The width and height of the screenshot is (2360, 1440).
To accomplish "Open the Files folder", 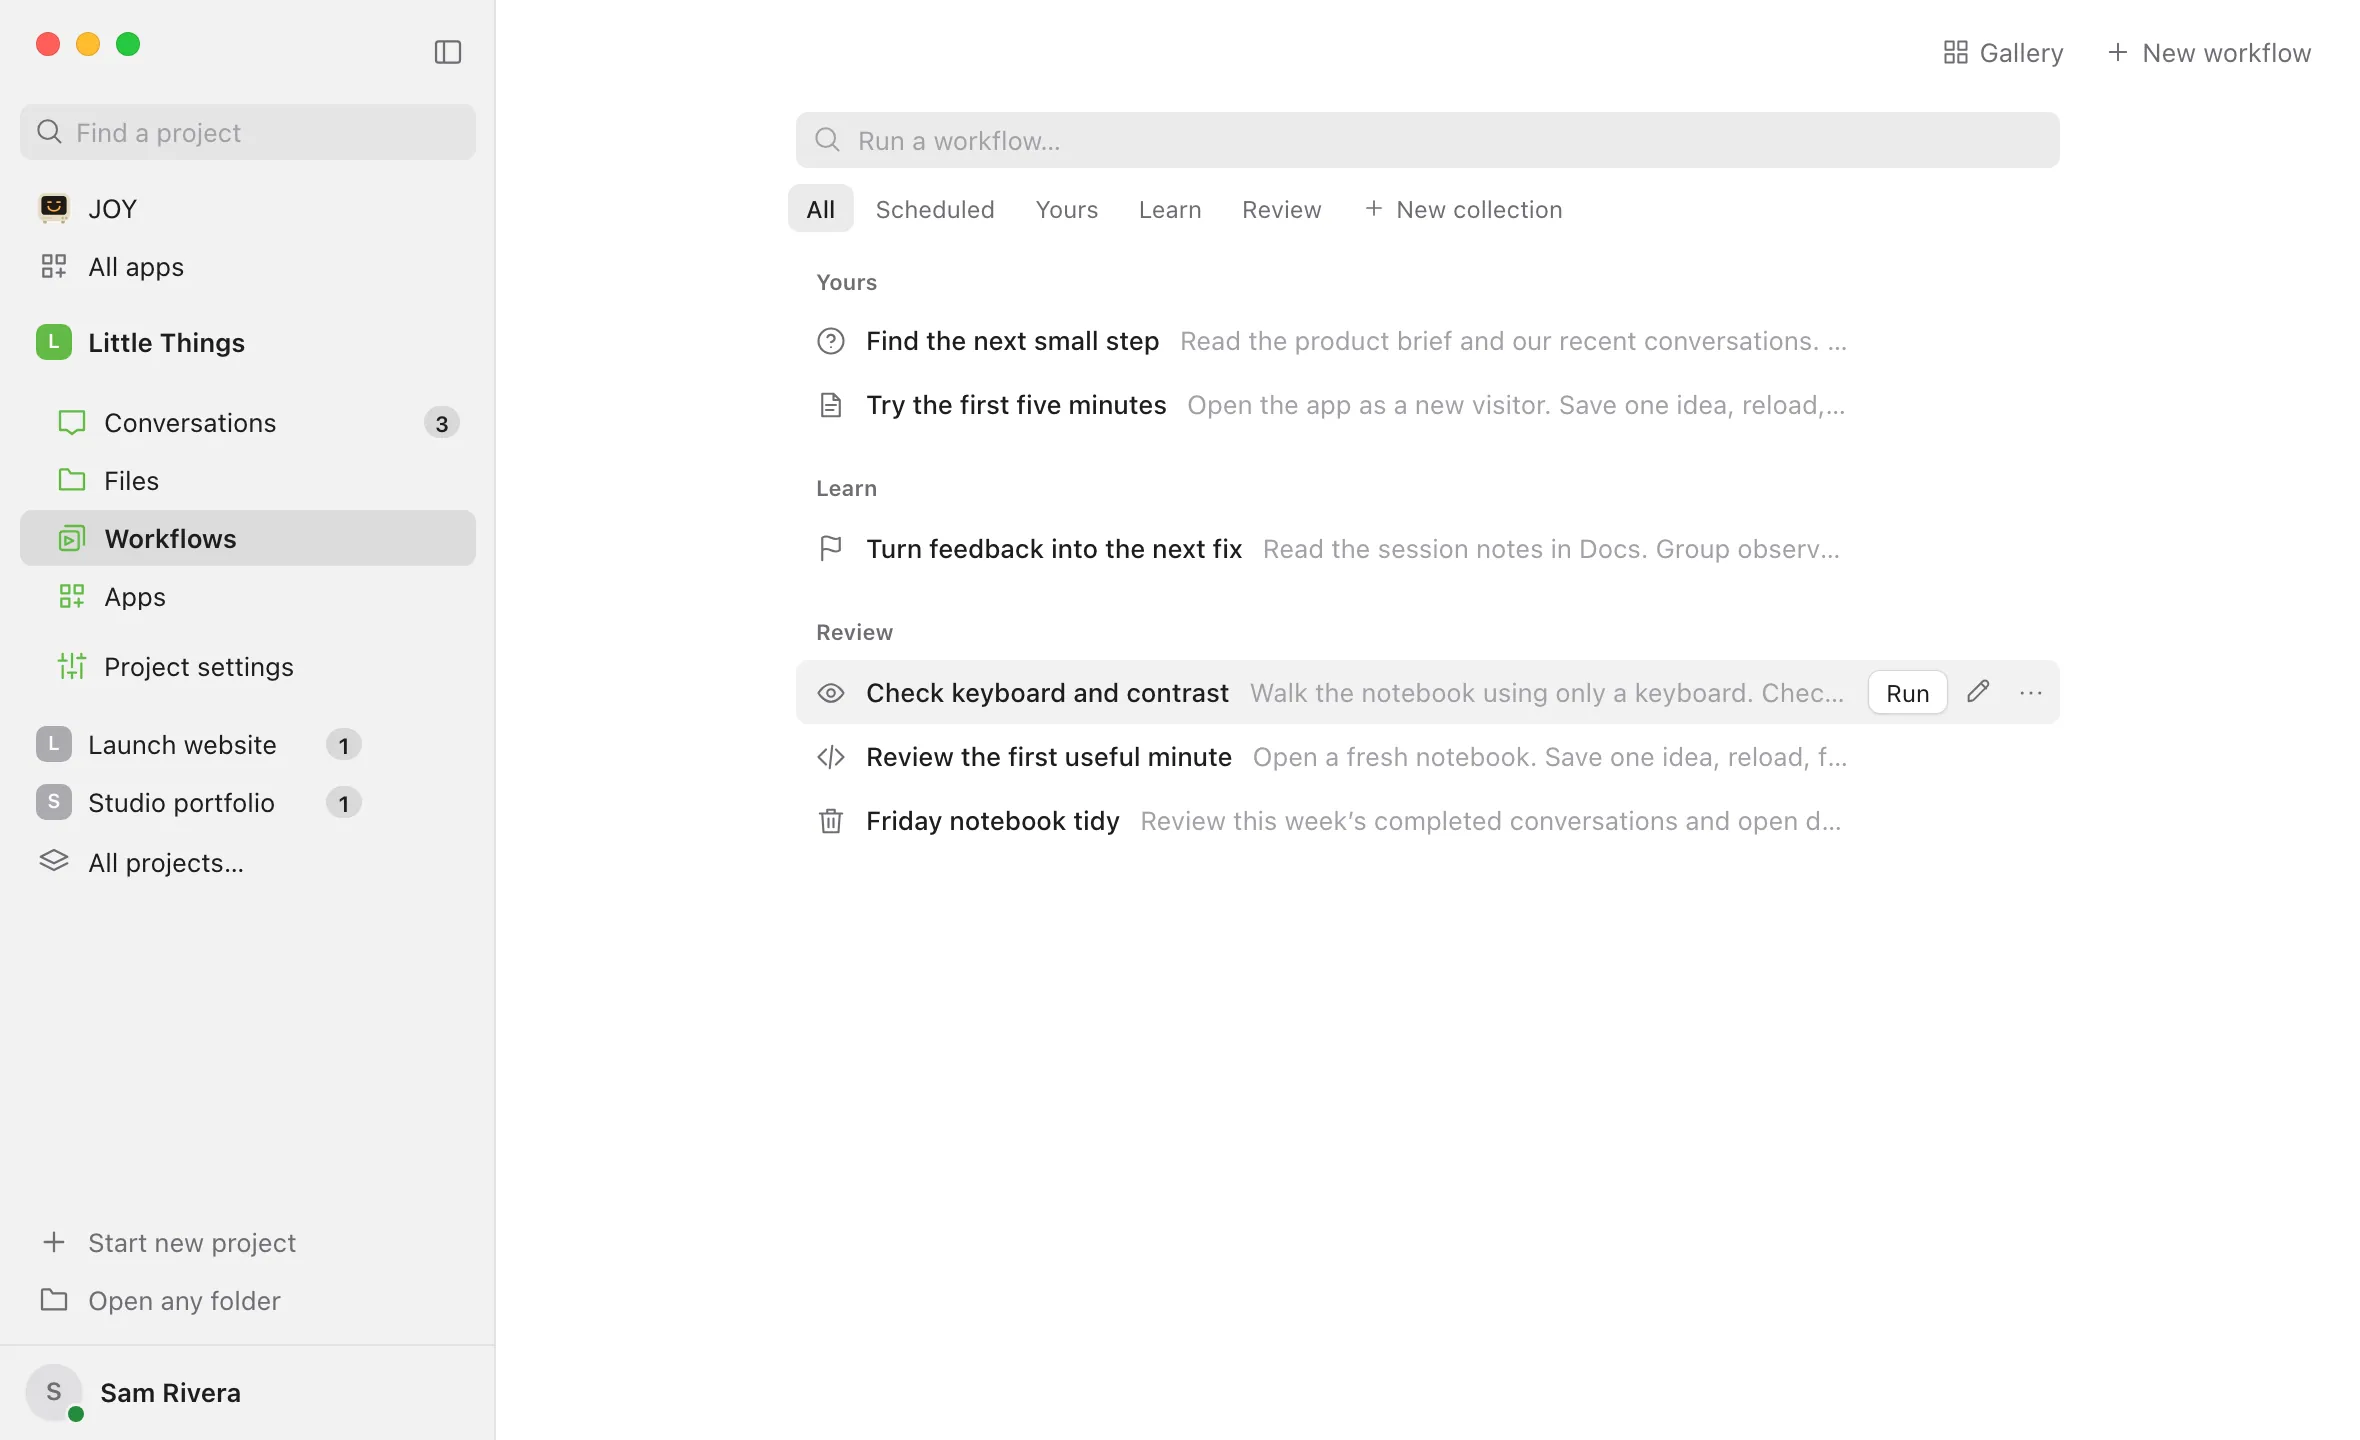I will [x=247, y=480].
